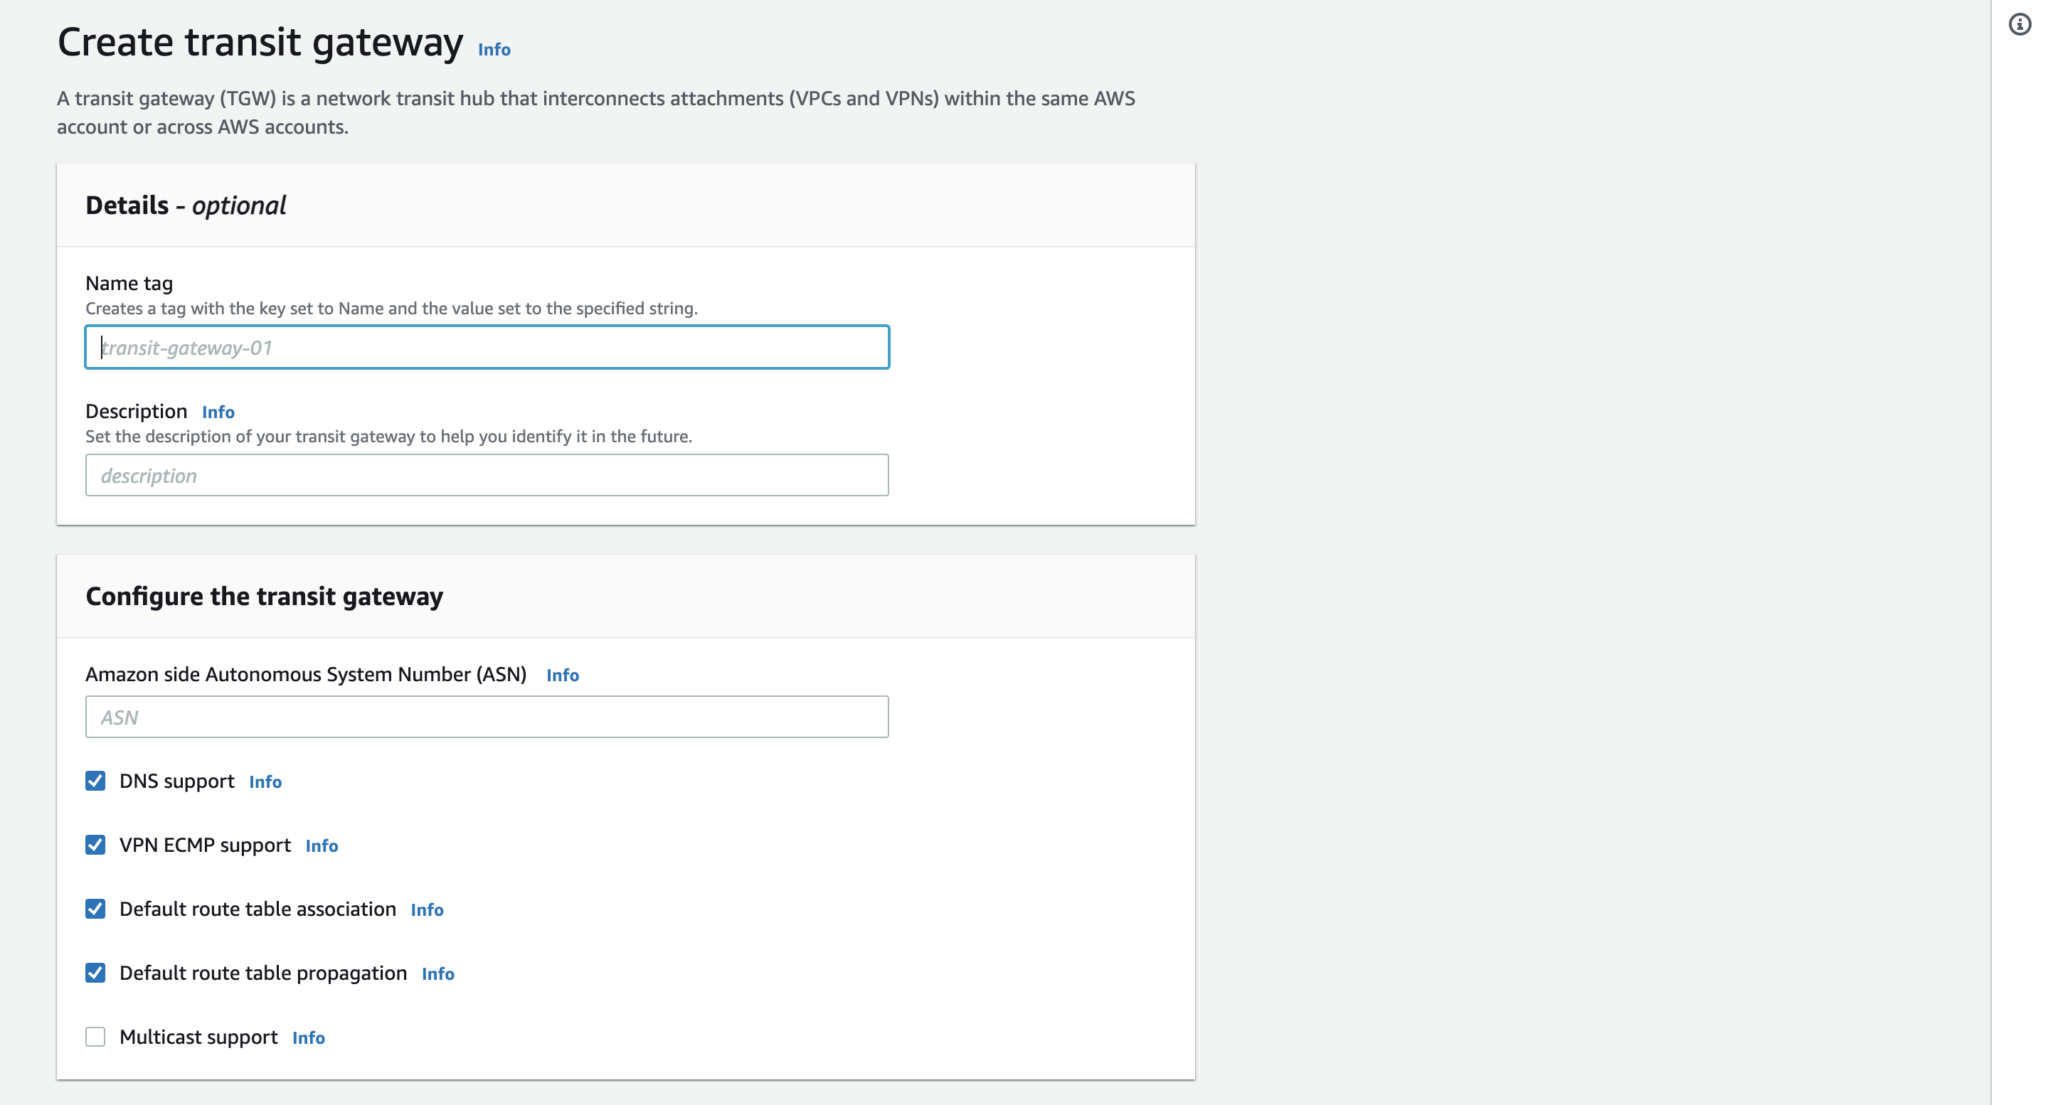Screen dimensions: 2048x1105
Task: Toggle DNS support by clicking its label
Action: point(176,781)
